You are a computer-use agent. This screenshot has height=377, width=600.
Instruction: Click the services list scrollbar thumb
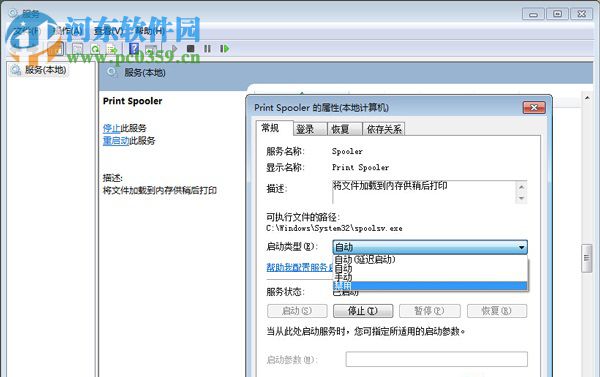[587, 258]
